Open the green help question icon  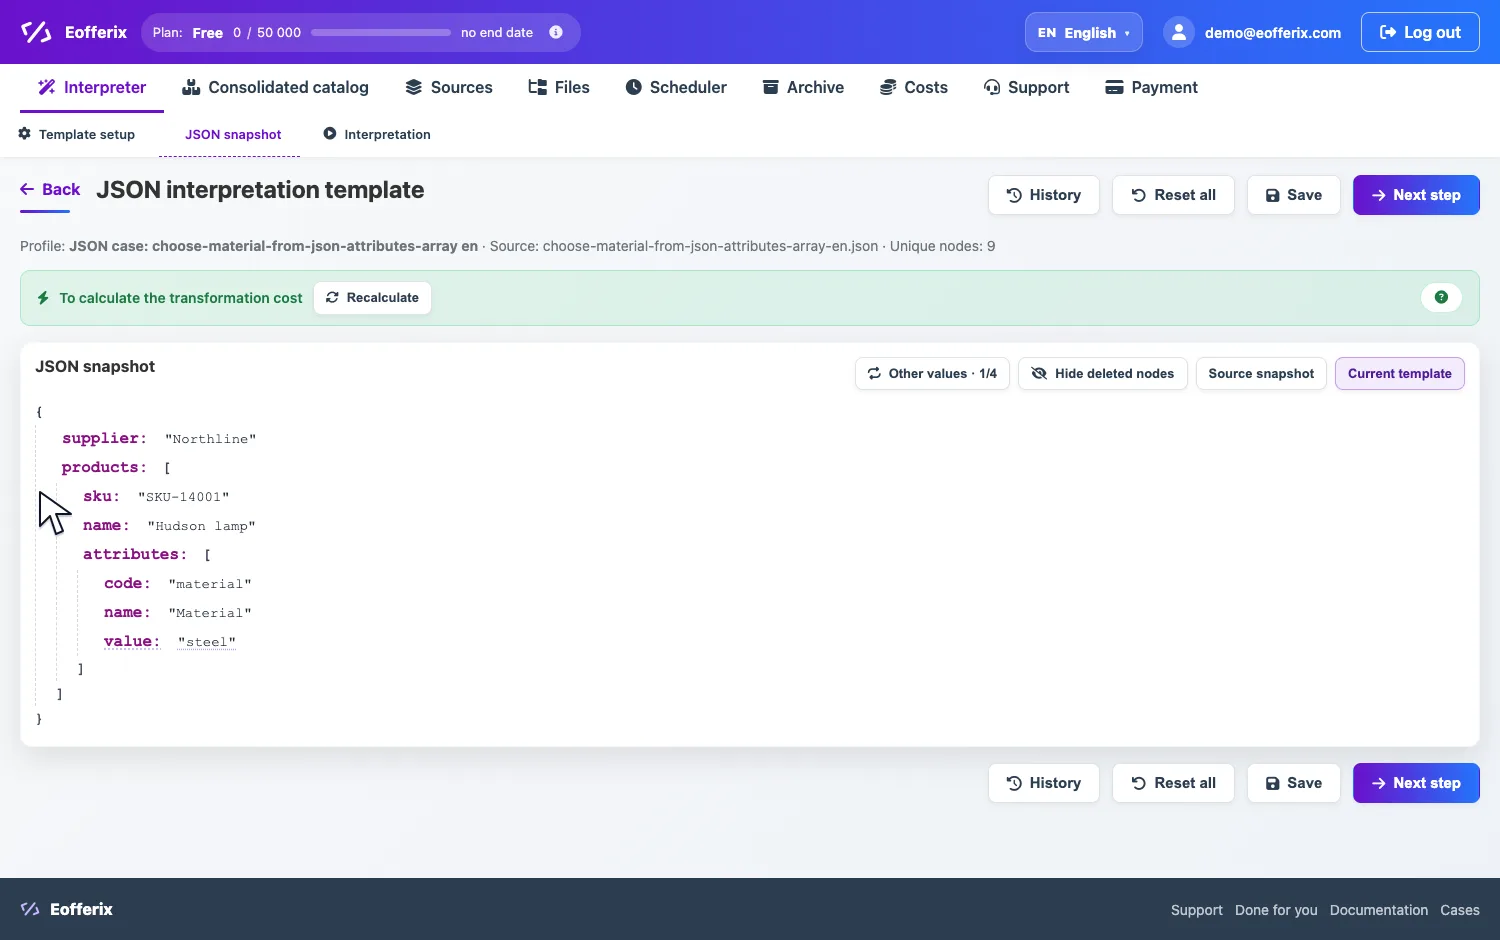coord(1441,297)
